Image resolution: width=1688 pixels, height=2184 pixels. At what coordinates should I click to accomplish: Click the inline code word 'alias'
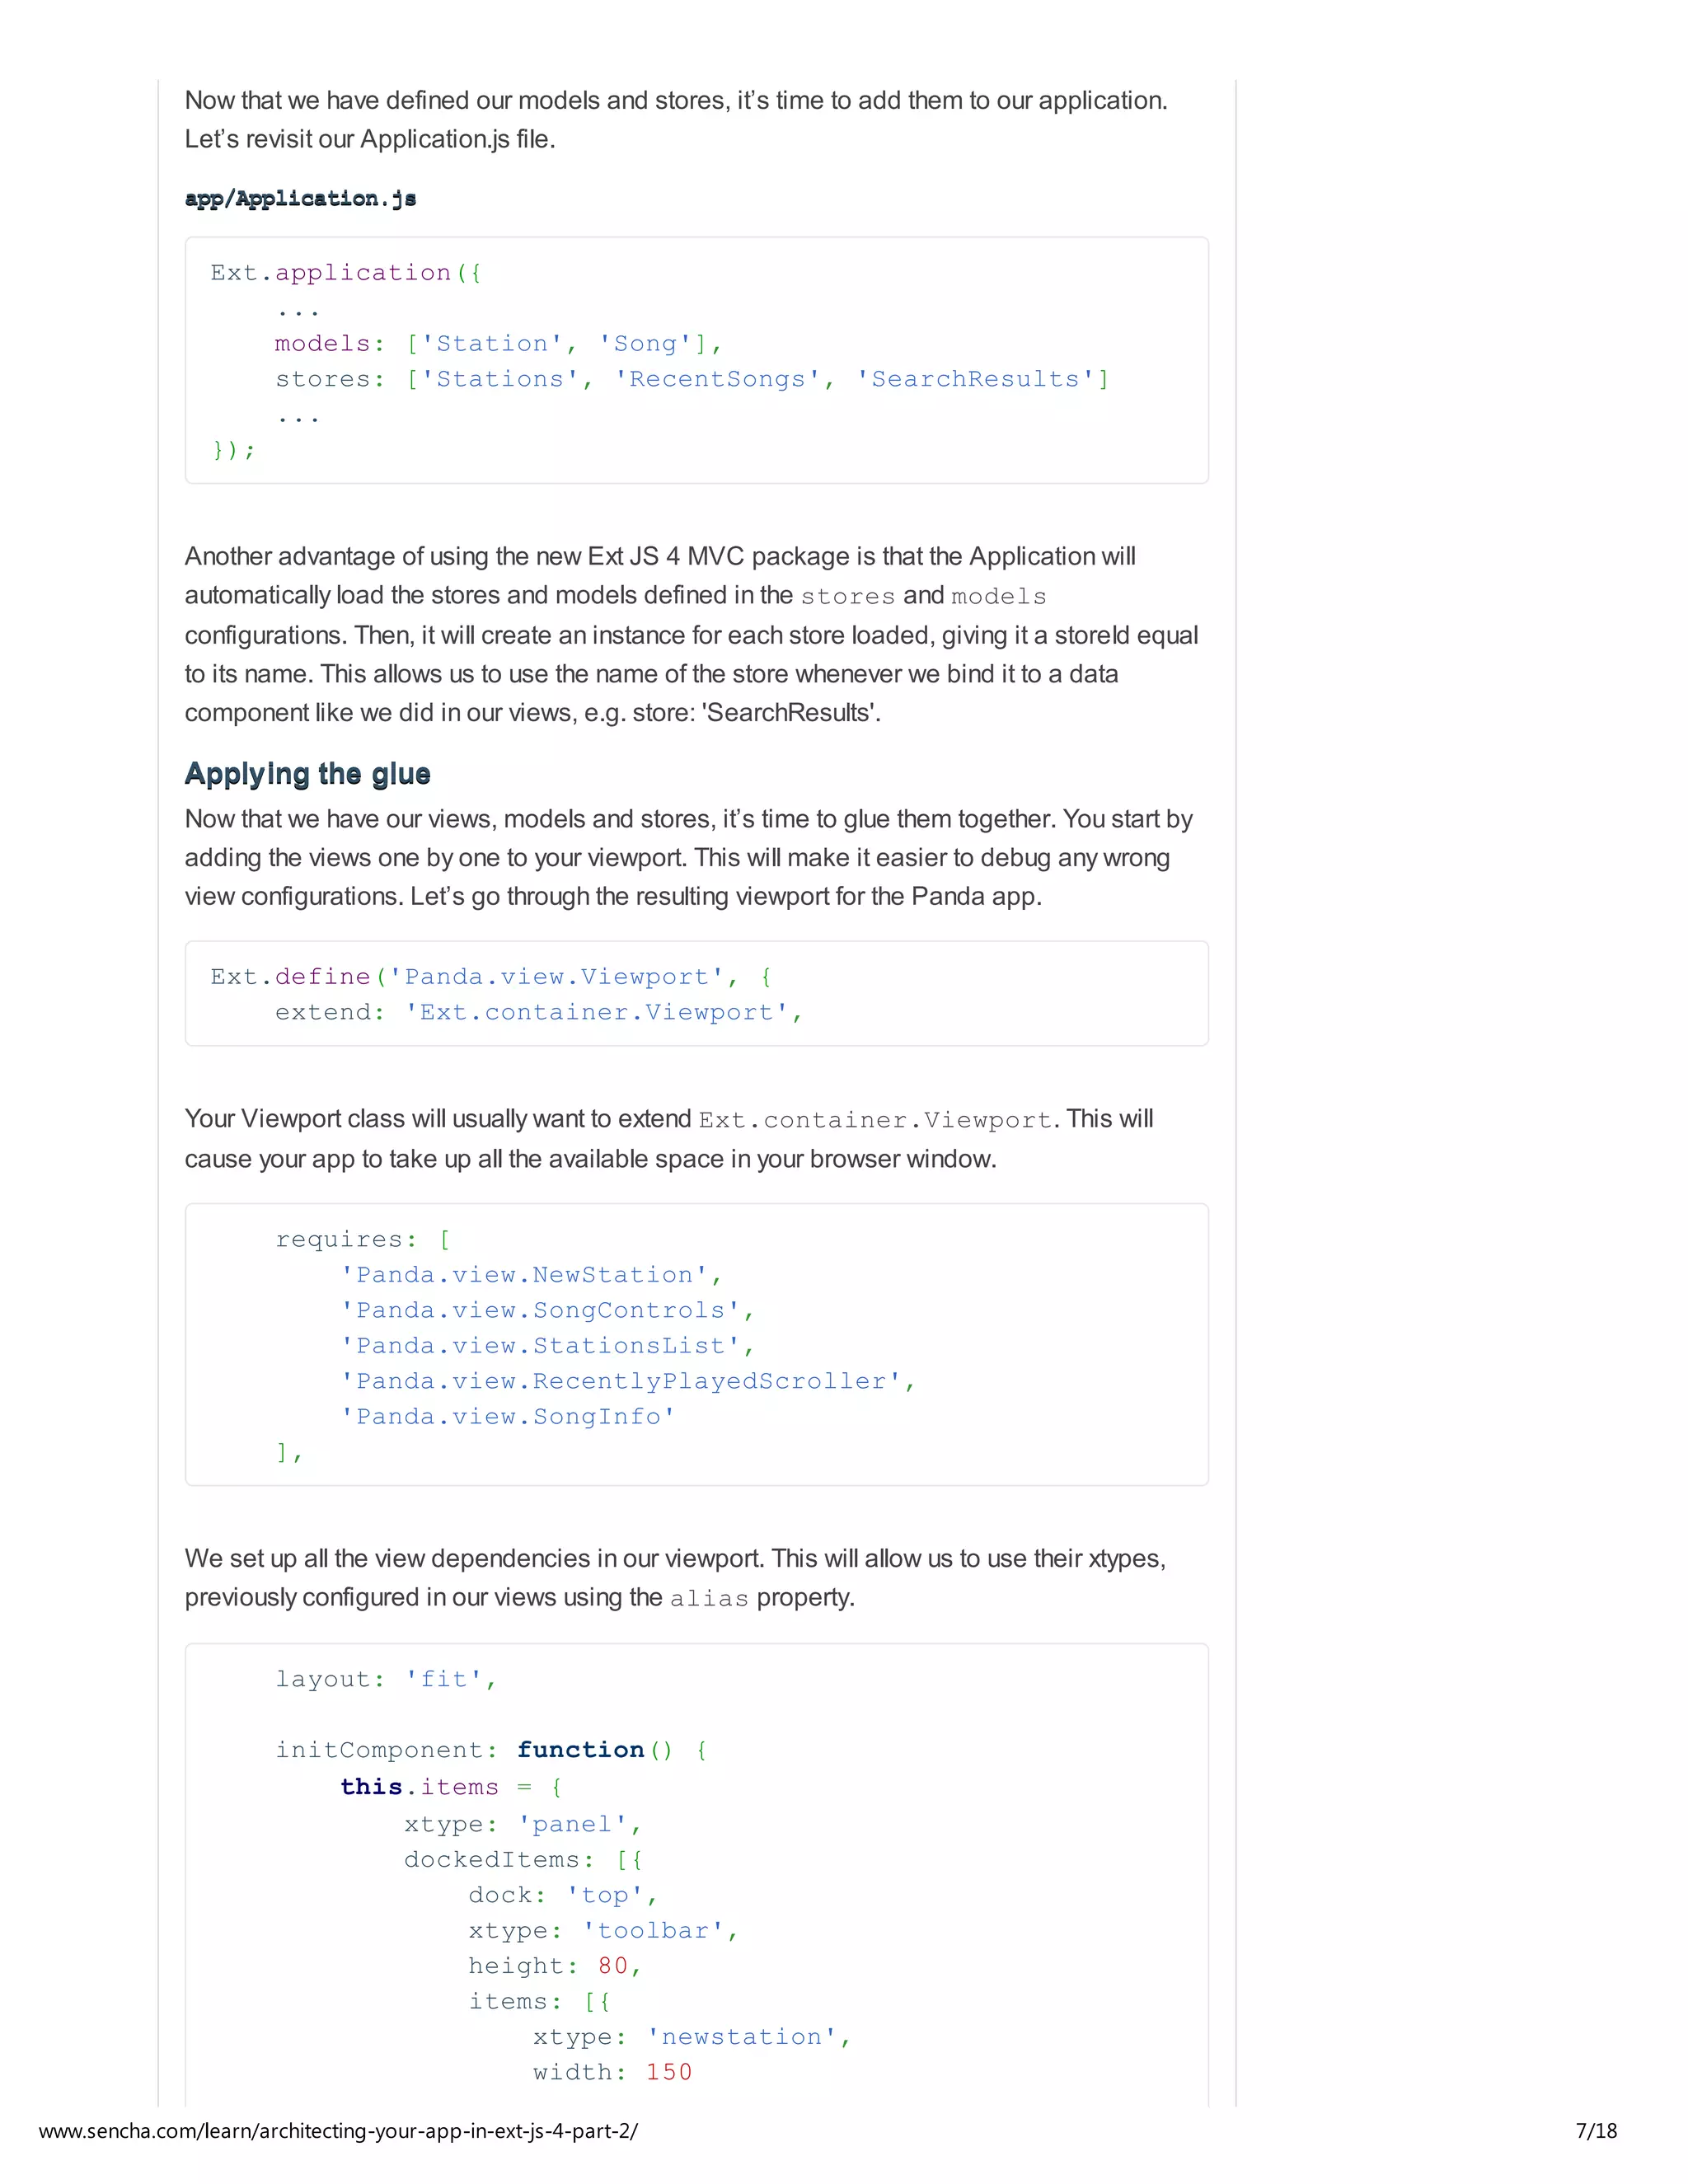709,1599
